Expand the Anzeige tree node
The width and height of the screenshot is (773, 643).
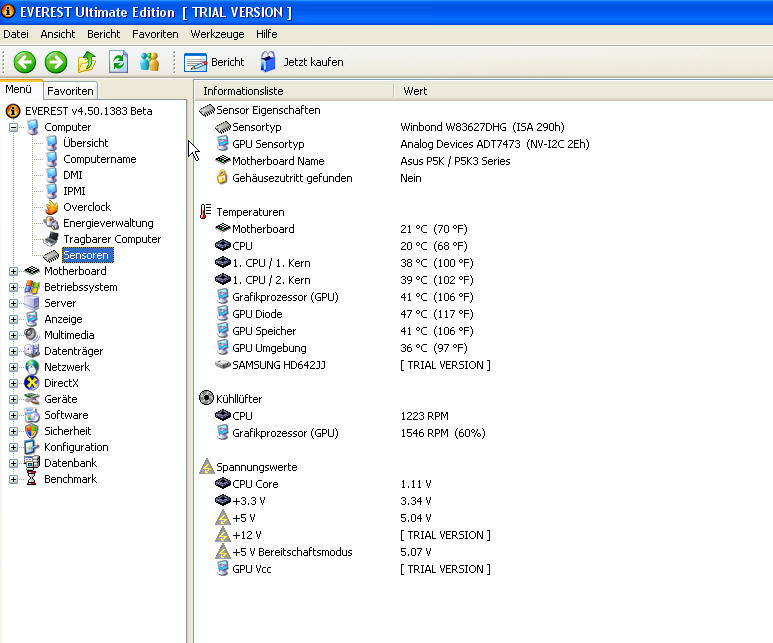(x=14, y=320)
